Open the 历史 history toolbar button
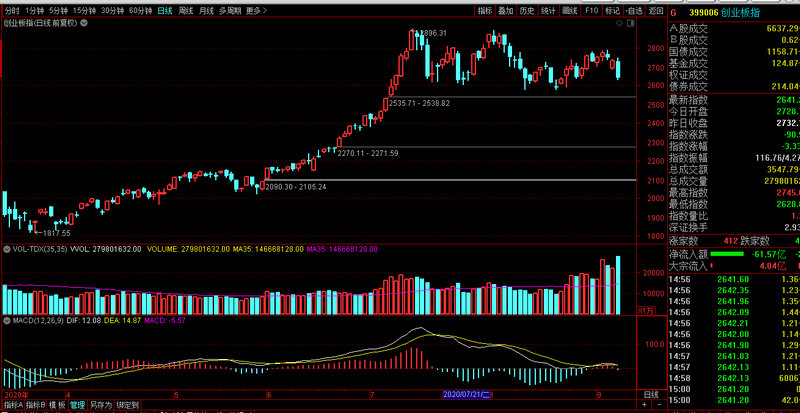This screenshot has width=800, height=413. coord(527,10)
